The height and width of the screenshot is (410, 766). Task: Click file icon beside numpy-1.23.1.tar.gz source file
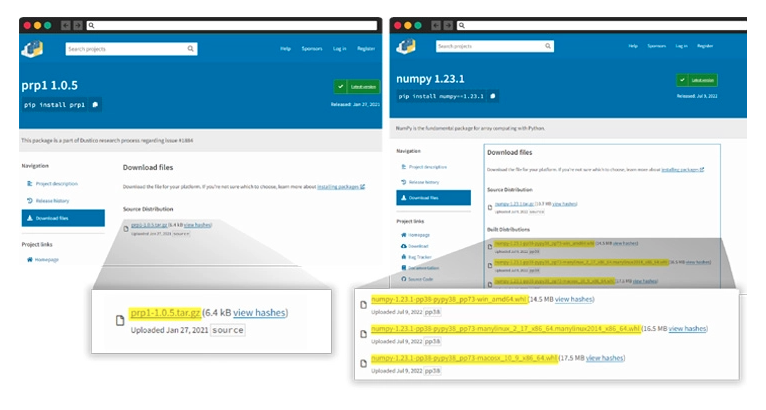coord(490,207)
